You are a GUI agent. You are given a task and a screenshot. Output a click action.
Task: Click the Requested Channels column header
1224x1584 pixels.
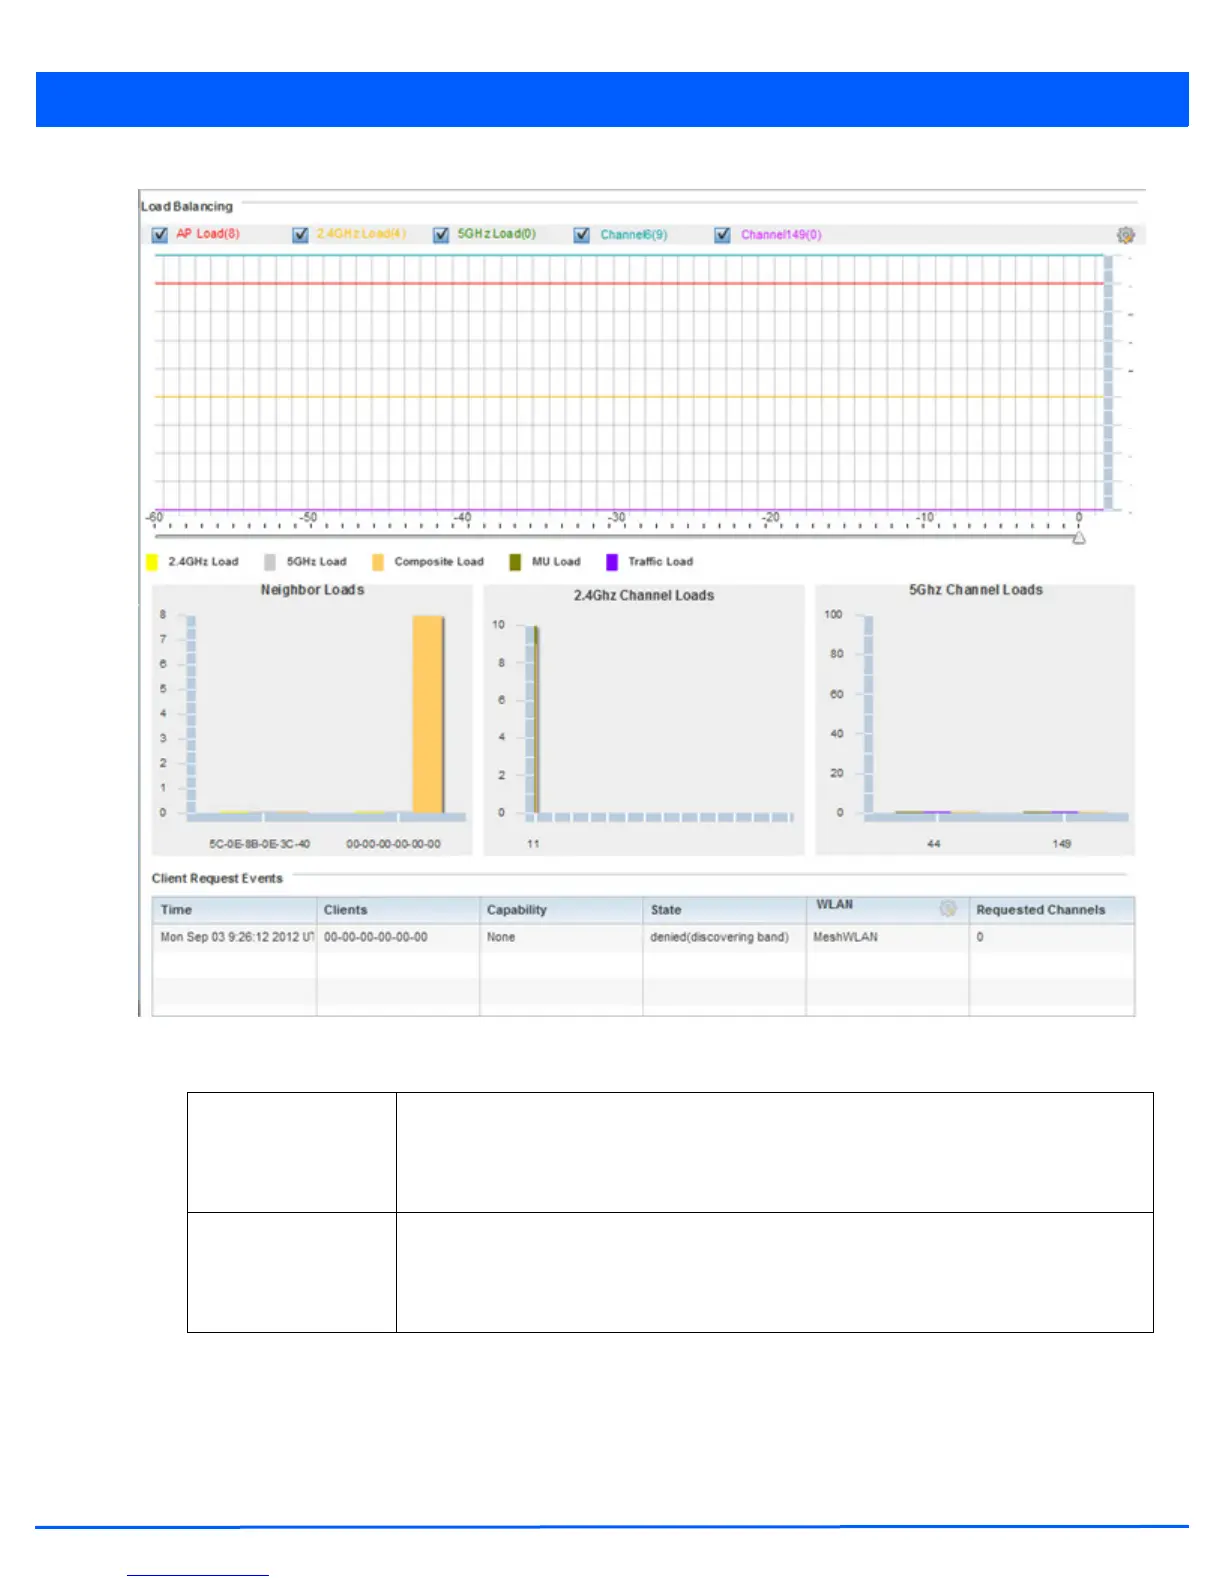click(x=1052, y=910)
